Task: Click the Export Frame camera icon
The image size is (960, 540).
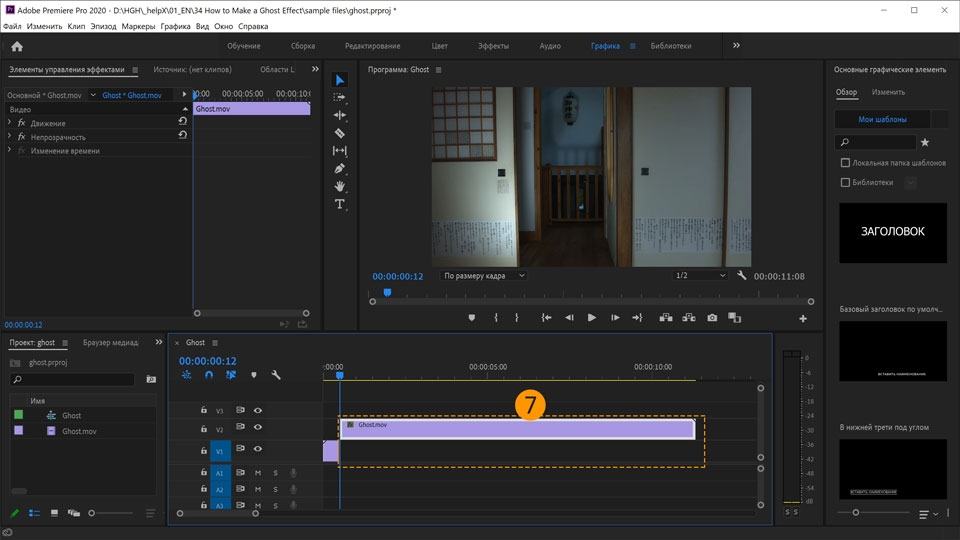Action: (712, 318)
